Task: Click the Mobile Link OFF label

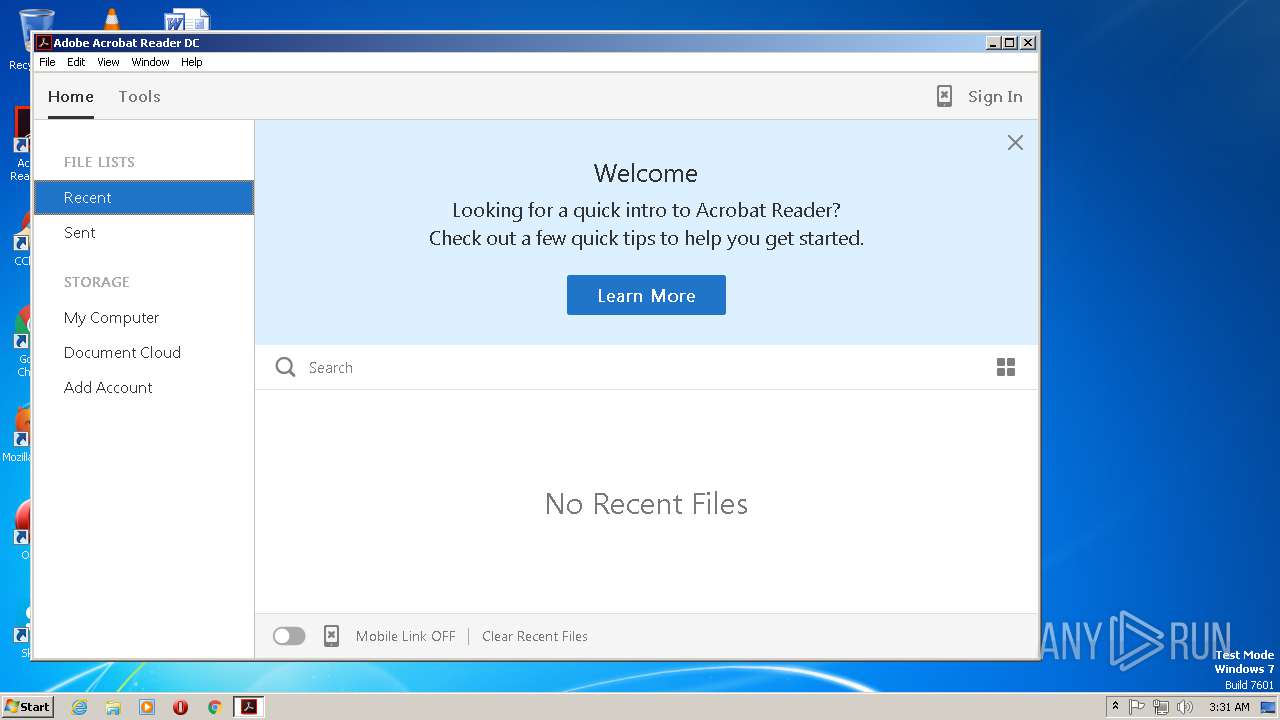Action: (405, 636)
